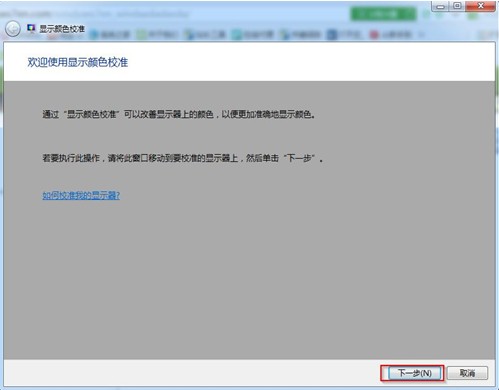Close the 显示颜色校准 window
The image size is (499, 390).
[x=480, y=6]
